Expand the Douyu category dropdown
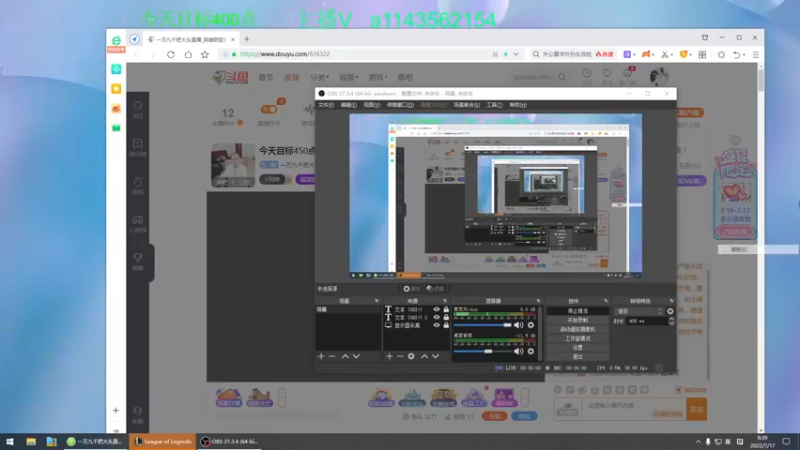Viewport: 800px width, 450px height. click(319, 77)
